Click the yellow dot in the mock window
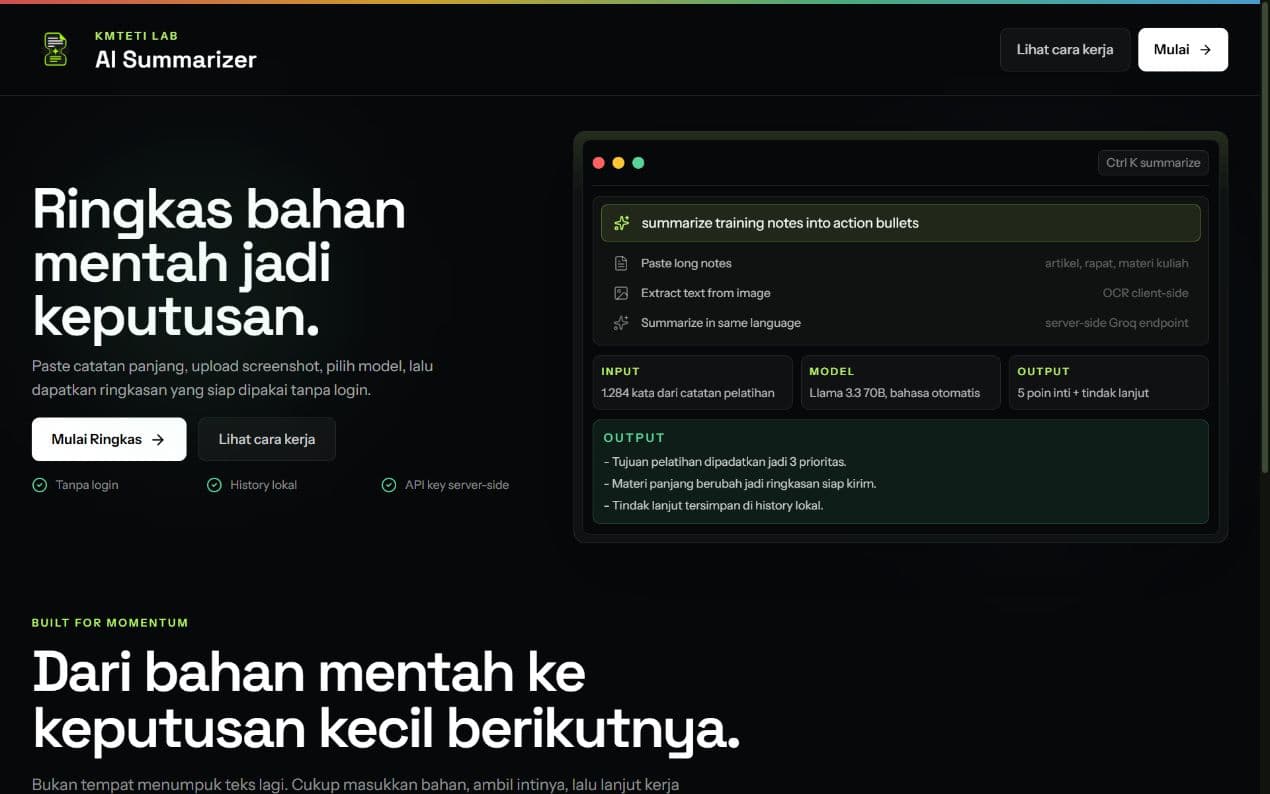Screen dimensions: 1270x794 618,163
